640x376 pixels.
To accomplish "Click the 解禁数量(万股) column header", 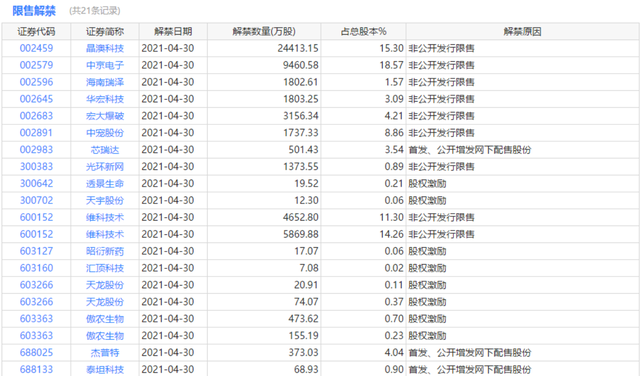I will tap(264, 31).
